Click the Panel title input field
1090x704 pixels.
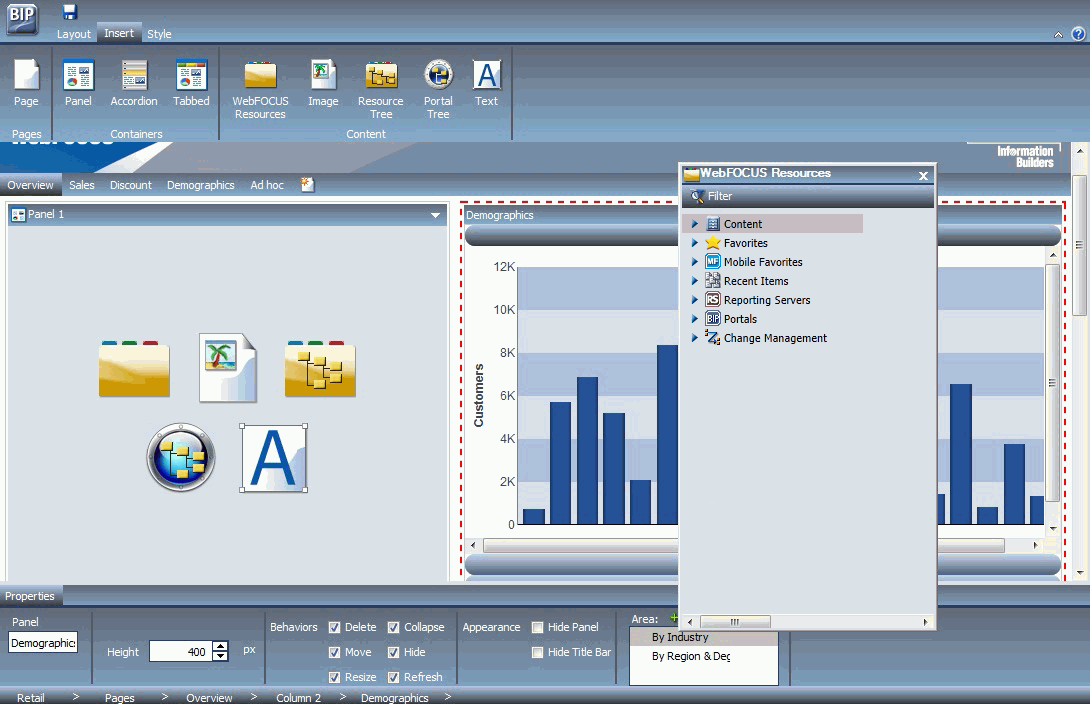coord(43,643)
